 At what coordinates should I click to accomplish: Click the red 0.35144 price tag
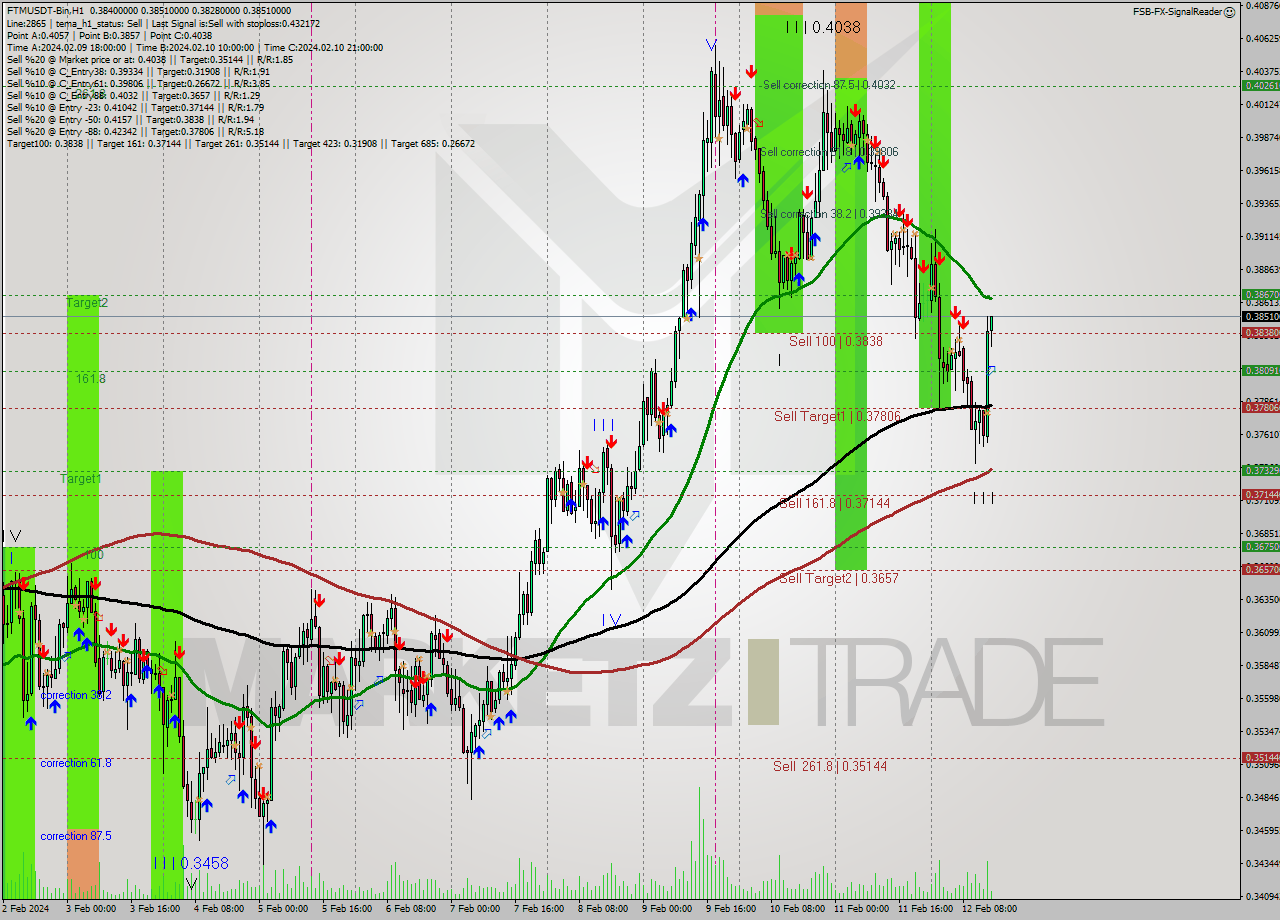tap(1261, 757)
